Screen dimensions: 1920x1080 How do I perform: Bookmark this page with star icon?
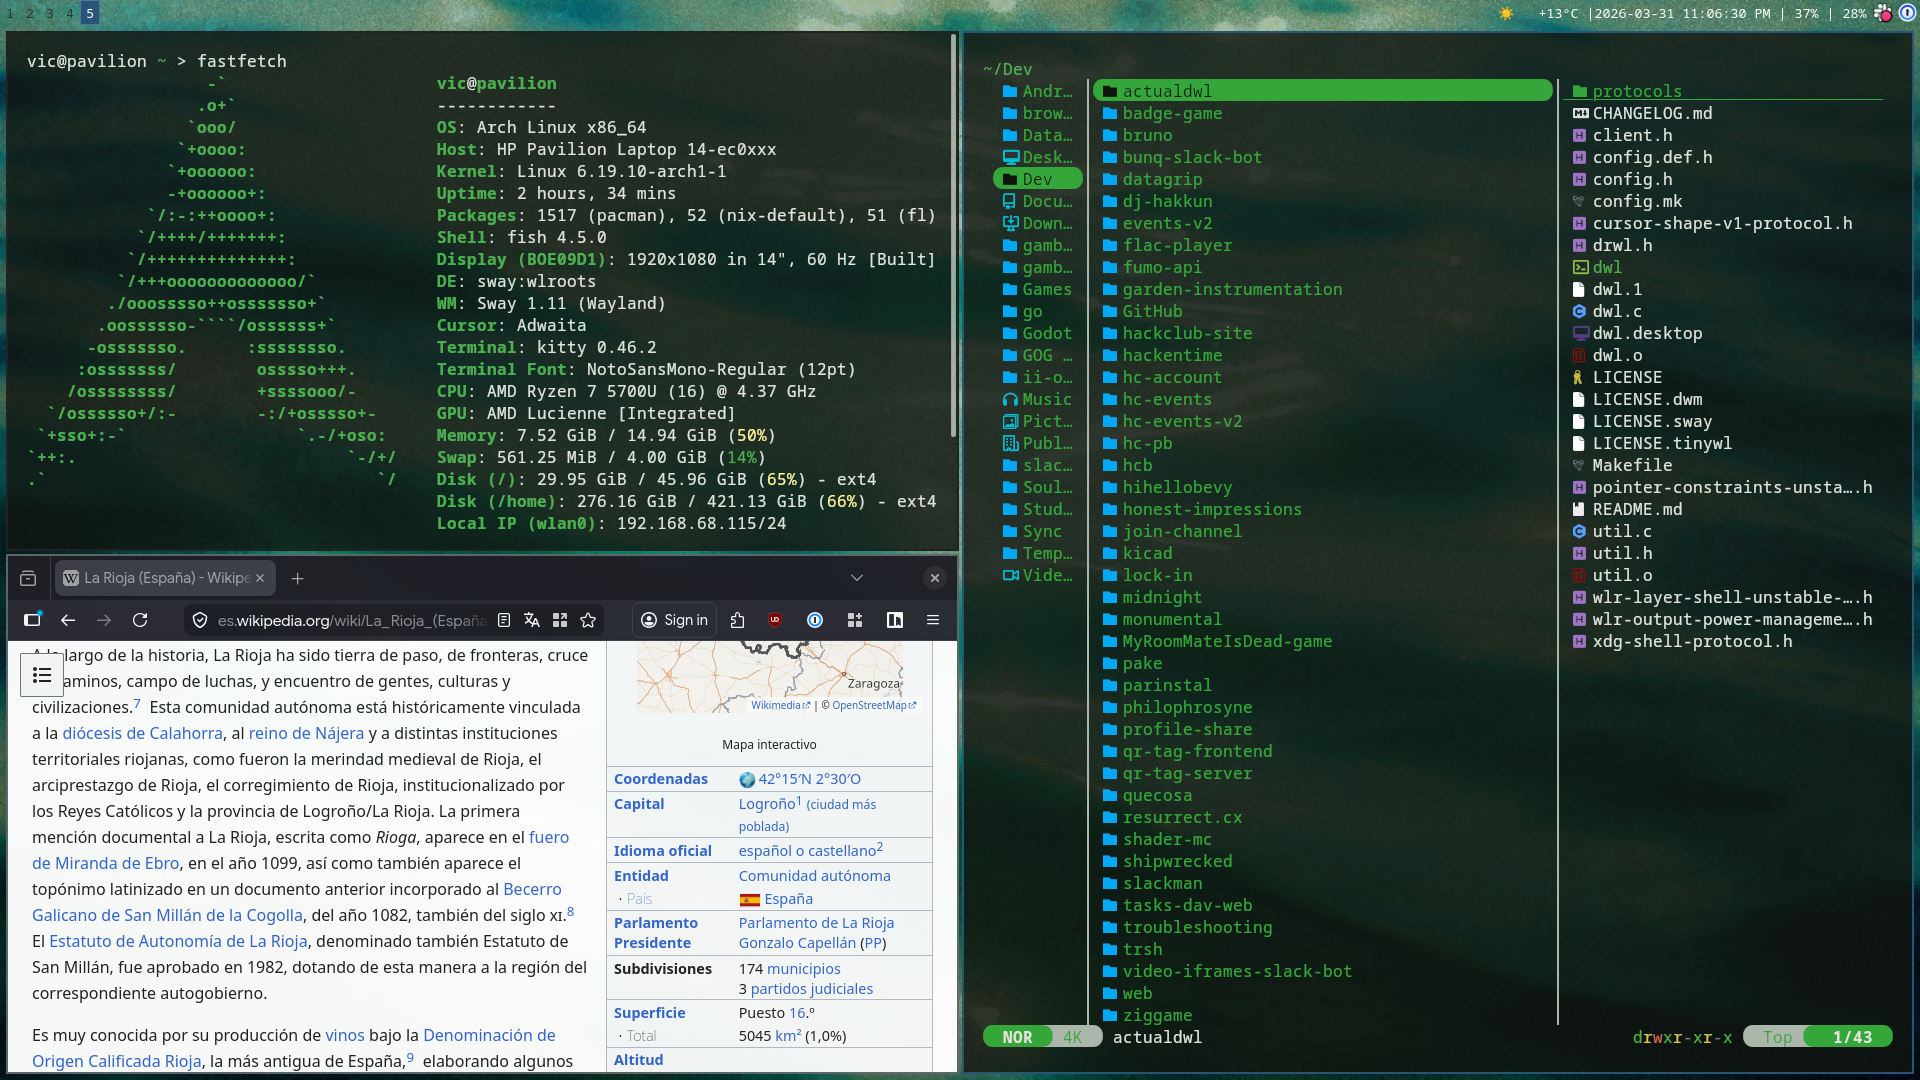point(588,620)
